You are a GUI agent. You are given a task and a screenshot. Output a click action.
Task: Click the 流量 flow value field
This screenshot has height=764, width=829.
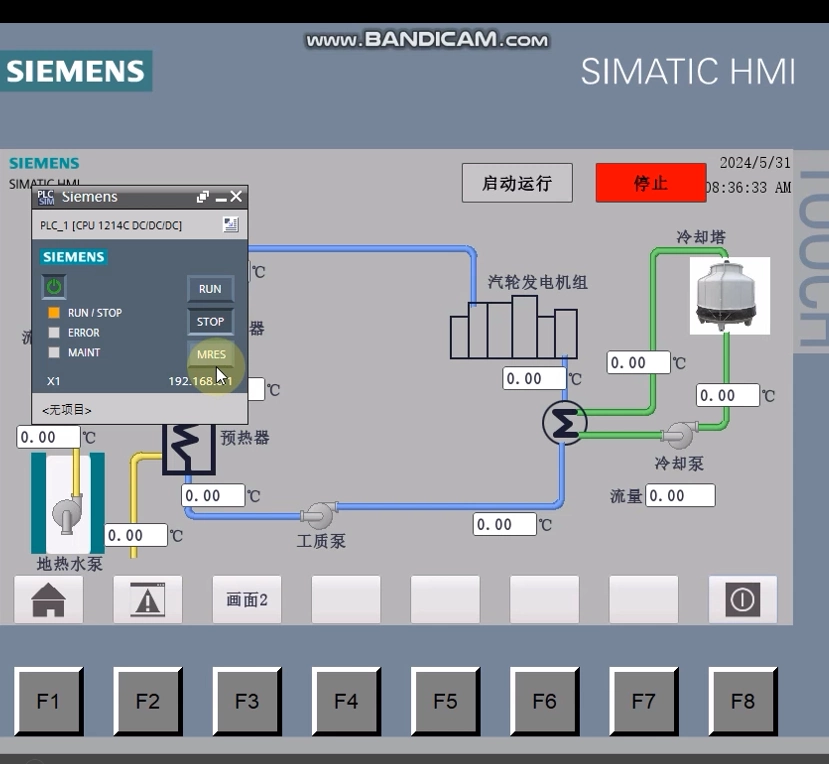[680, 496]
